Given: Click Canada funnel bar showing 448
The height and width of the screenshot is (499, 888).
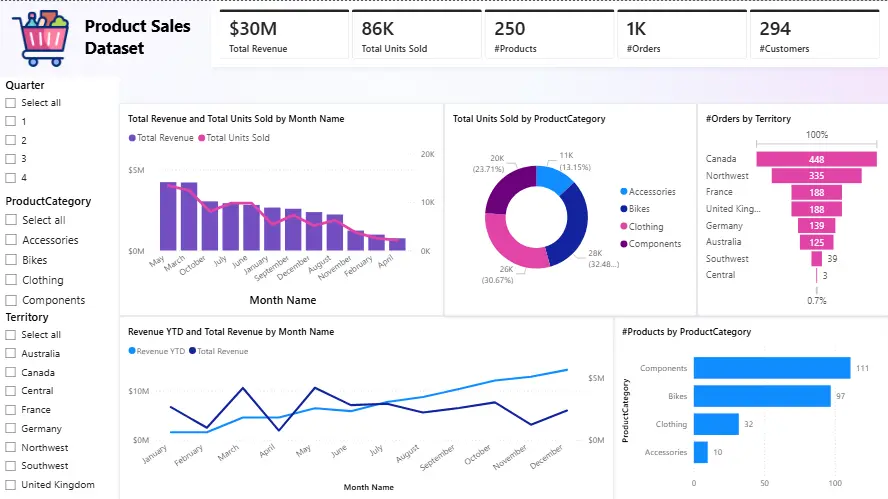Looking at the screenshot, I should [816, 159].
